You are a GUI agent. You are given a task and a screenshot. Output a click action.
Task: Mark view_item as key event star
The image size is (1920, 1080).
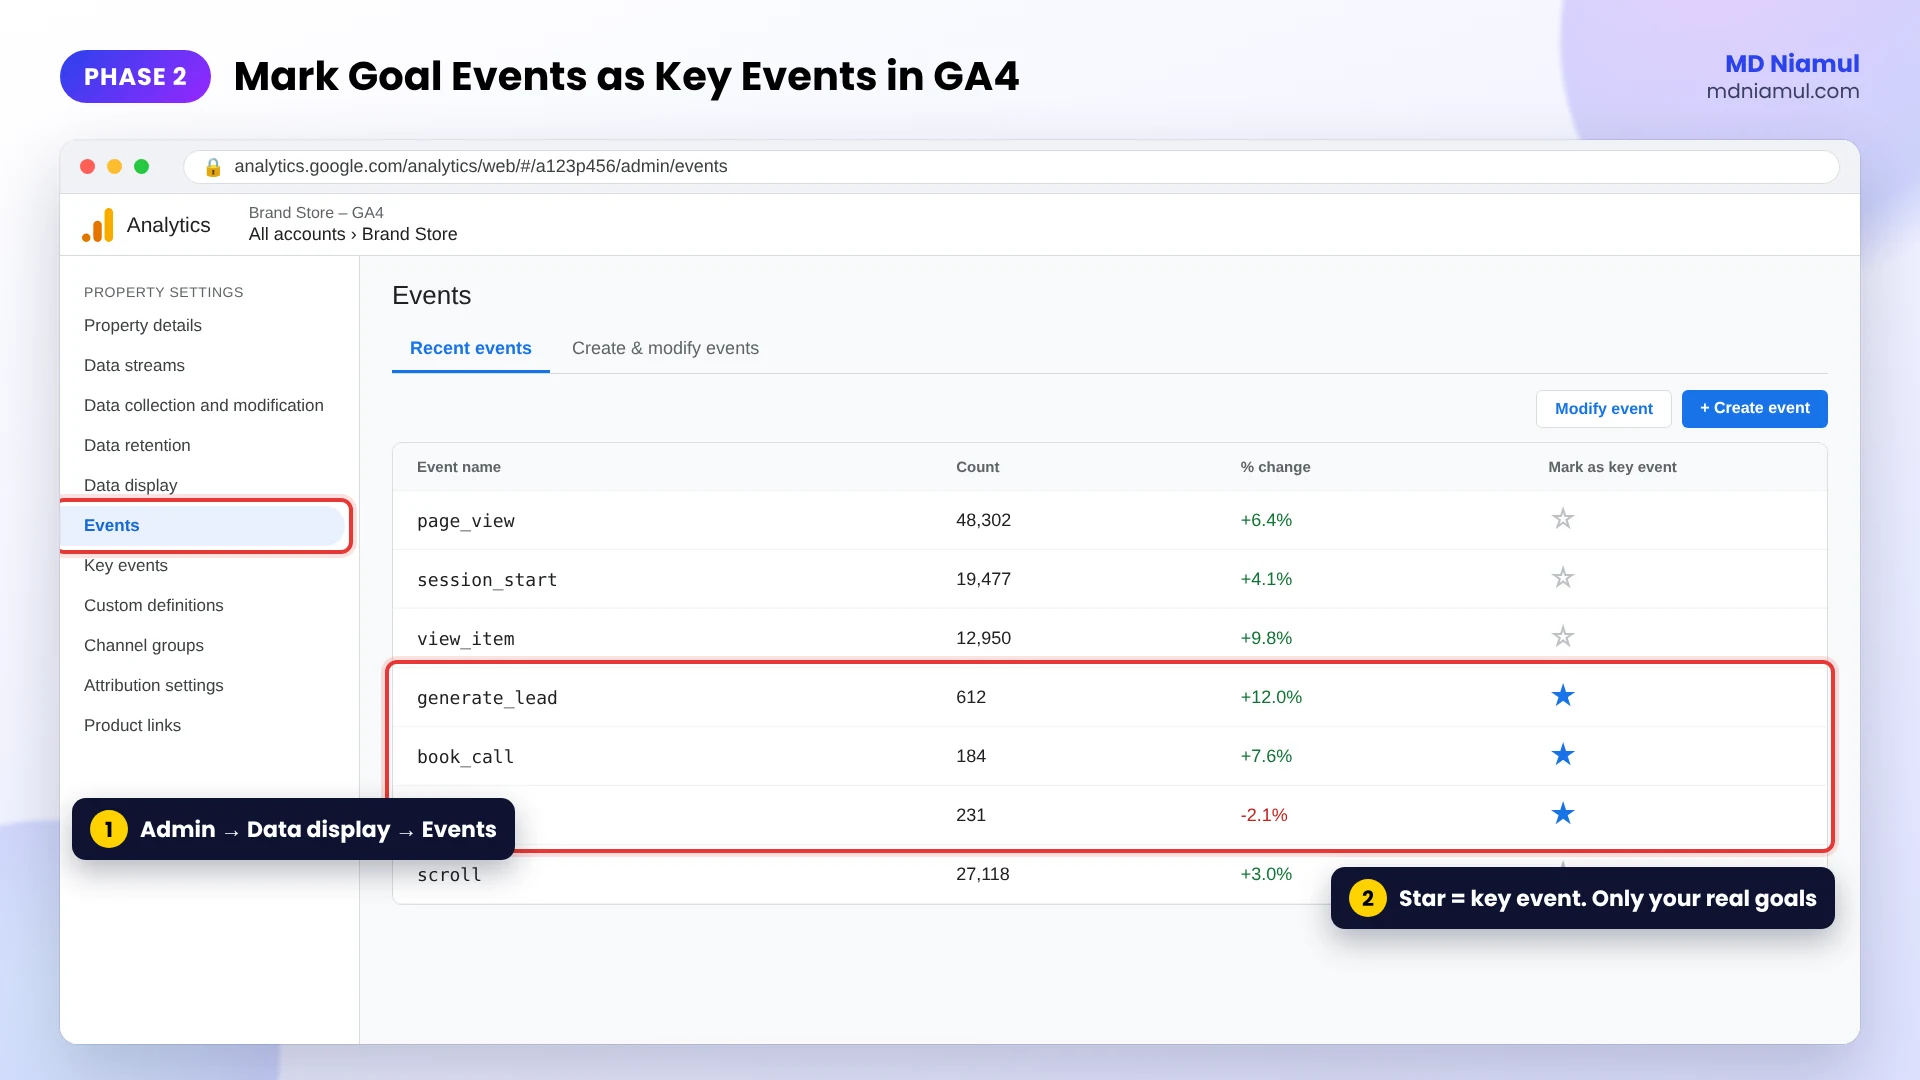(x=1563, y=637)
